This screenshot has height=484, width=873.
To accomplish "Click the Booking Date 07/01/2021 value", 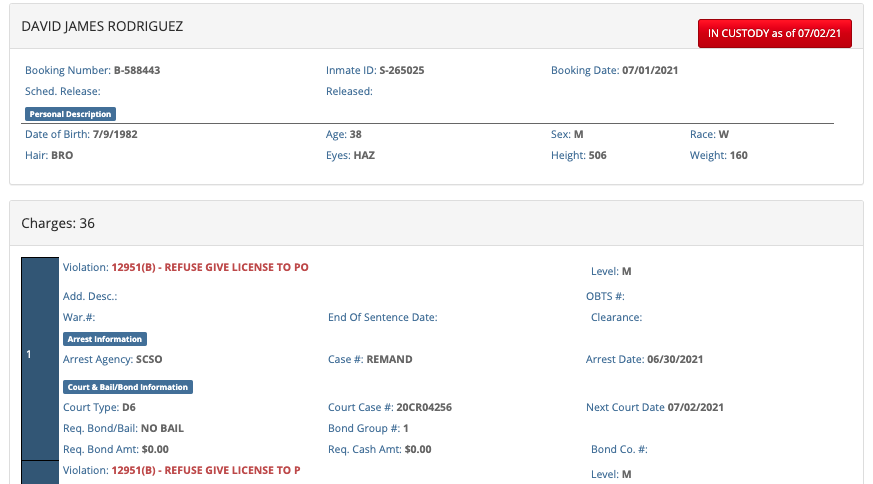I will coord(650,70).
